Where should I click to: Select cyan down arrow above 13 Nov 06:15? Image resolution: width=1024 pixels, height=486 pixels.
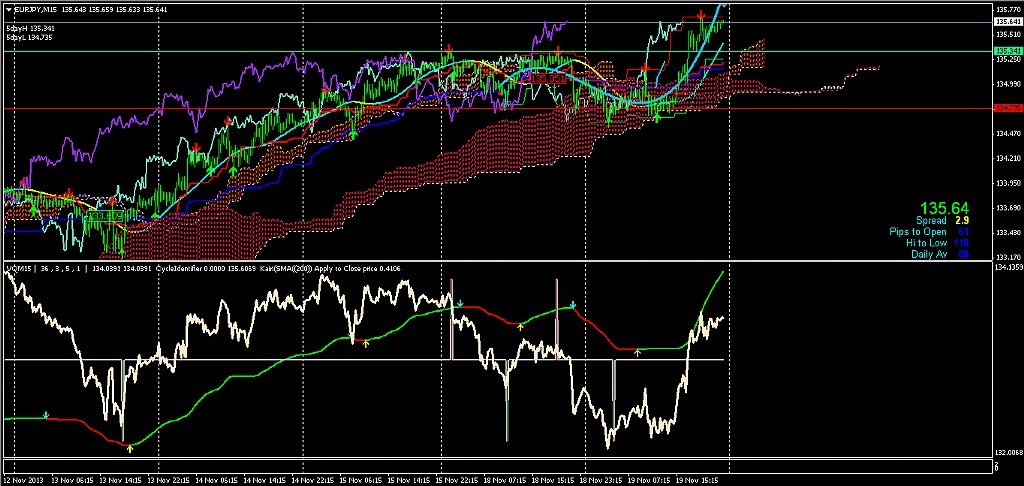46,414
